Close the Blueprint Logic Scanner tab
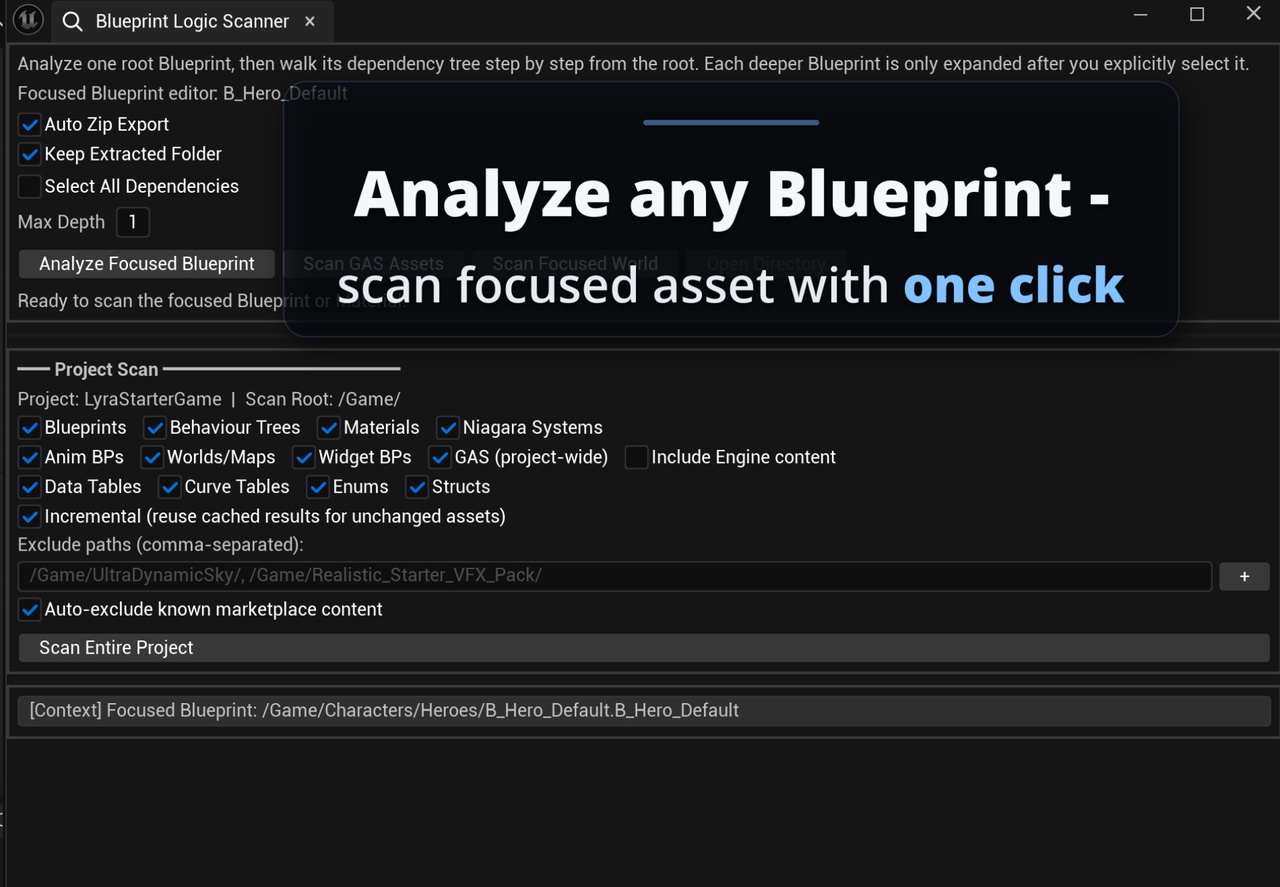The height and width of the screenshot is (887, 1280). click(310, 21)
